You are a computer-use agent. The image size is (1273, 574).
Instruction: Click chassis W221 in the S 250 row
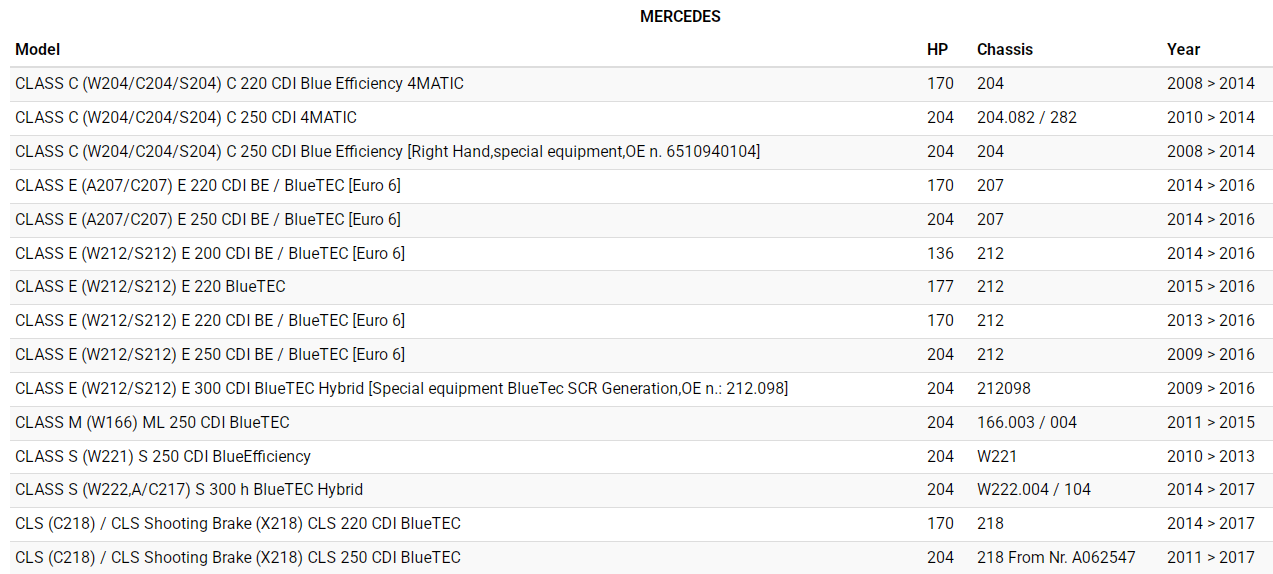click(x=997, y=456)
